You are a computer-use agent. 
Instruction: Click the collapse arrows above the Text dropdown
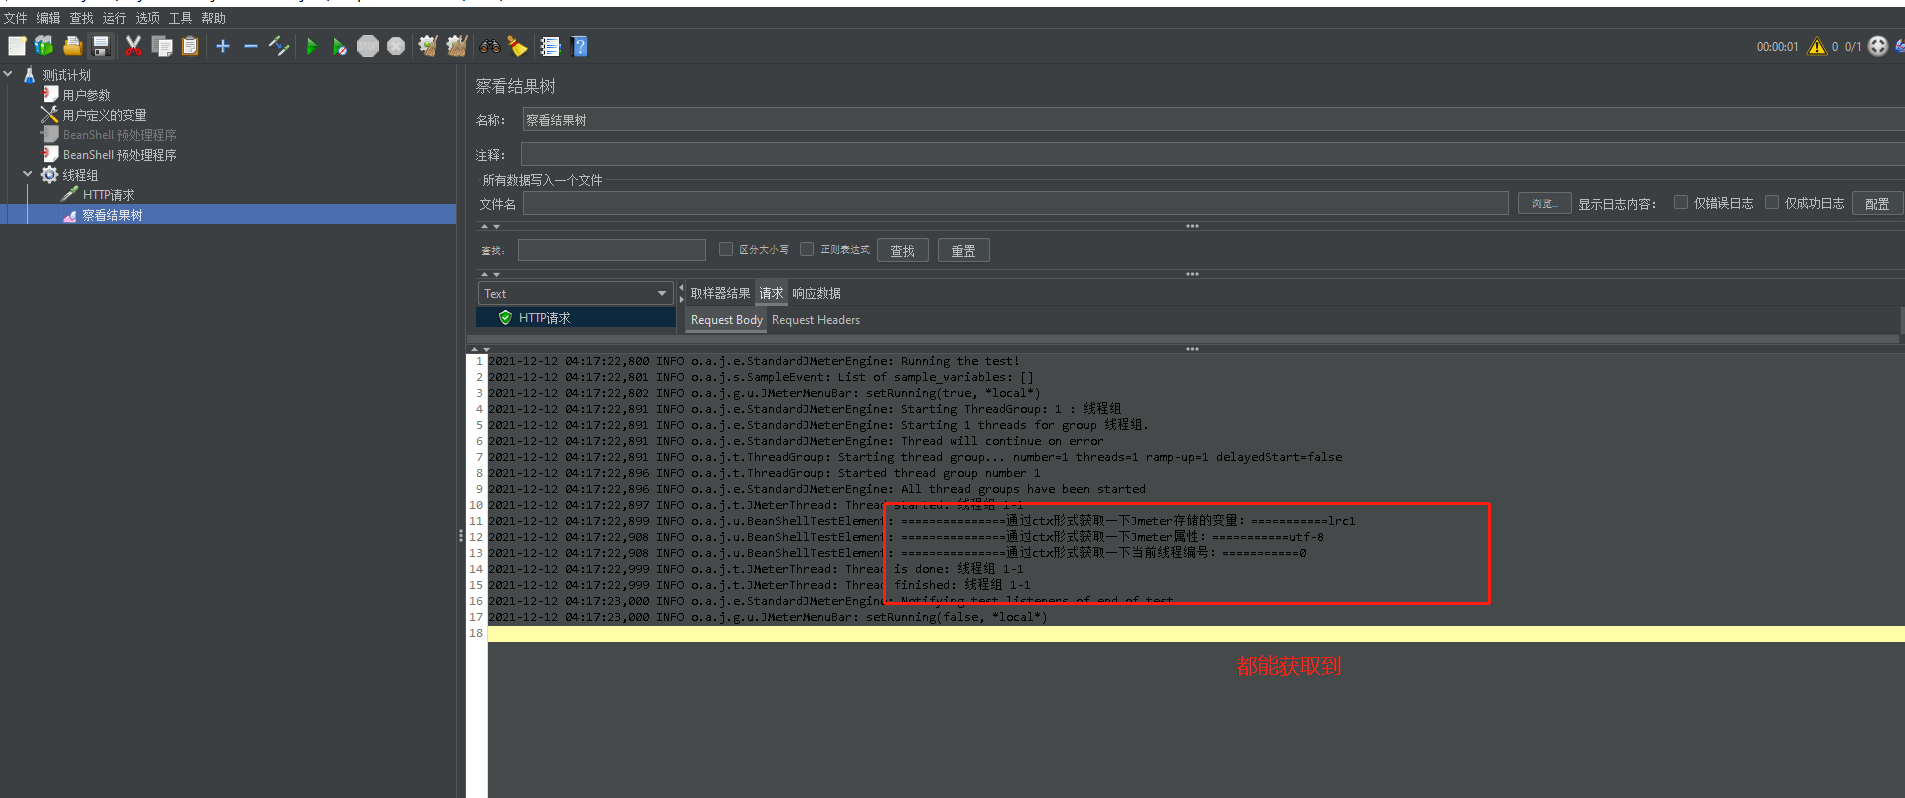(490, 274)
